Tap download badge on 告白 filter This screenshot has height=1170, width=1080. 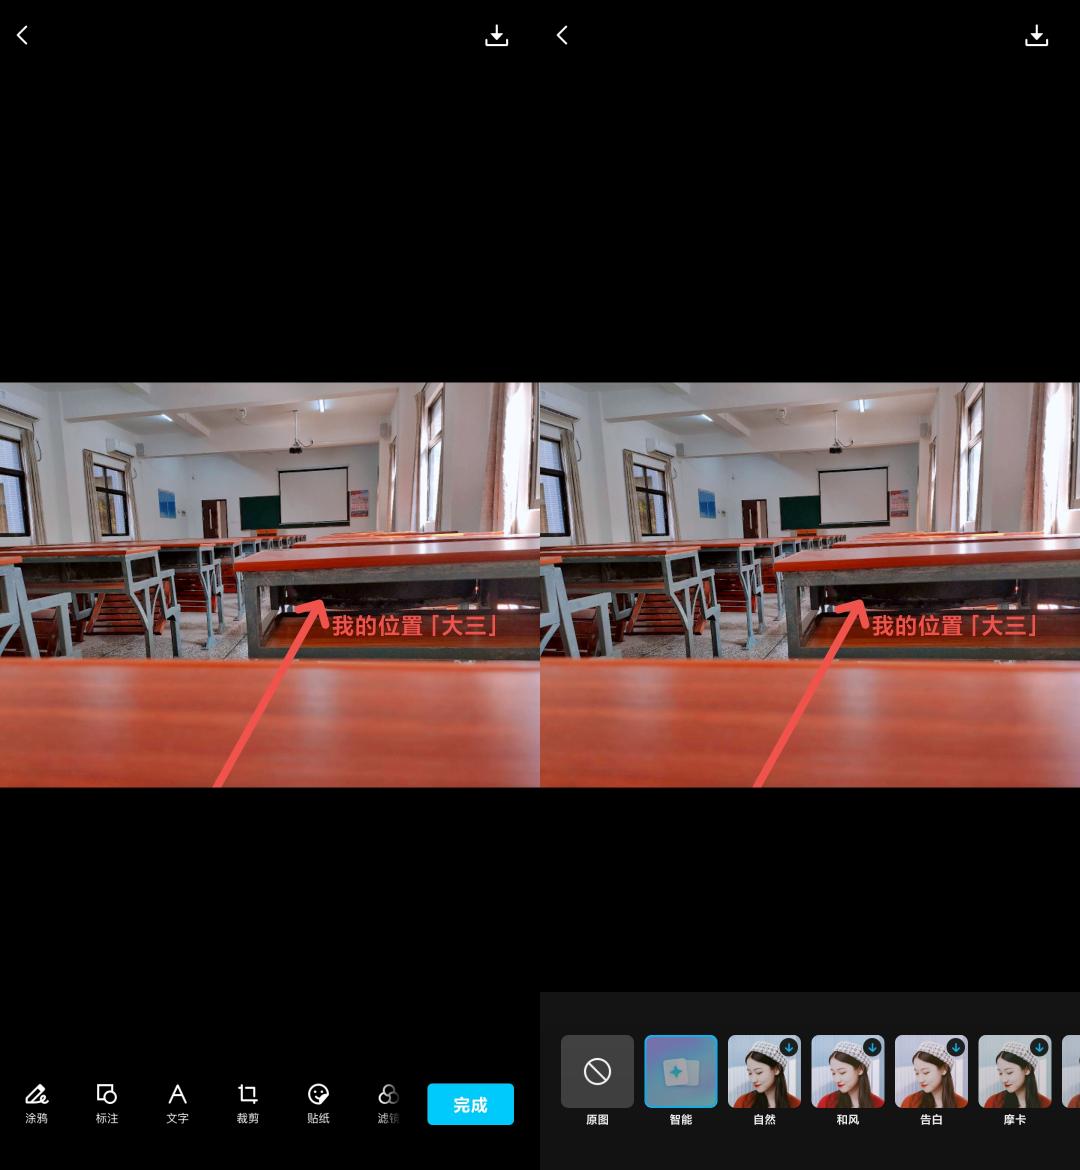956,1048
